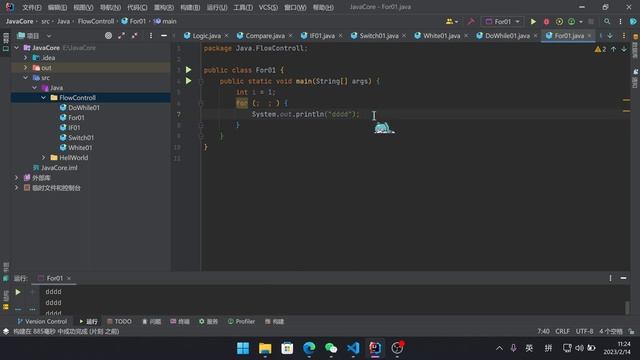This screenshot has width=640, height=360.
Task: Show hidden system tray icons chevron
Action: click(x=499, y=348)
